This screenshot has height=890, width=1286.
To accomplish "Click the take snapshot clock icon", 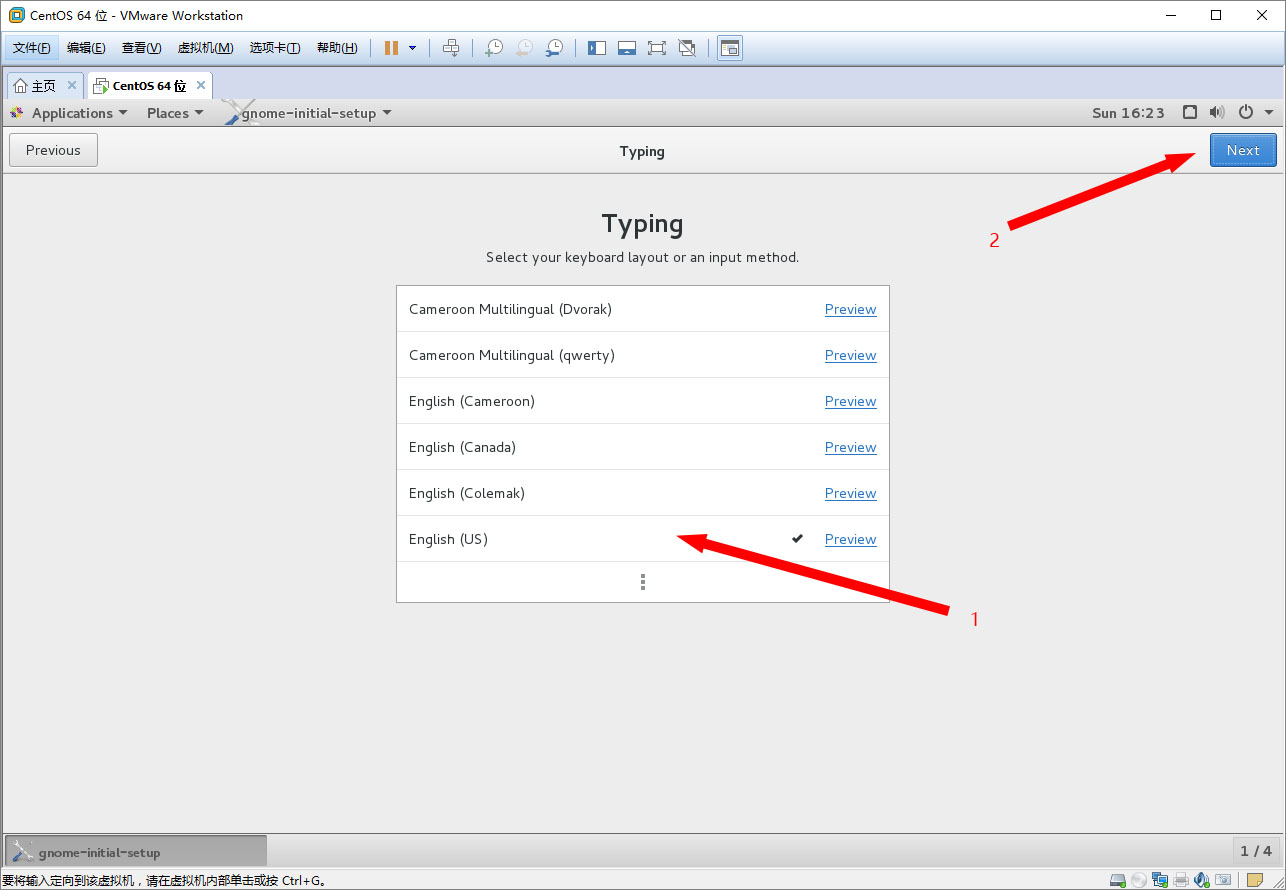I will pos(493,48).
